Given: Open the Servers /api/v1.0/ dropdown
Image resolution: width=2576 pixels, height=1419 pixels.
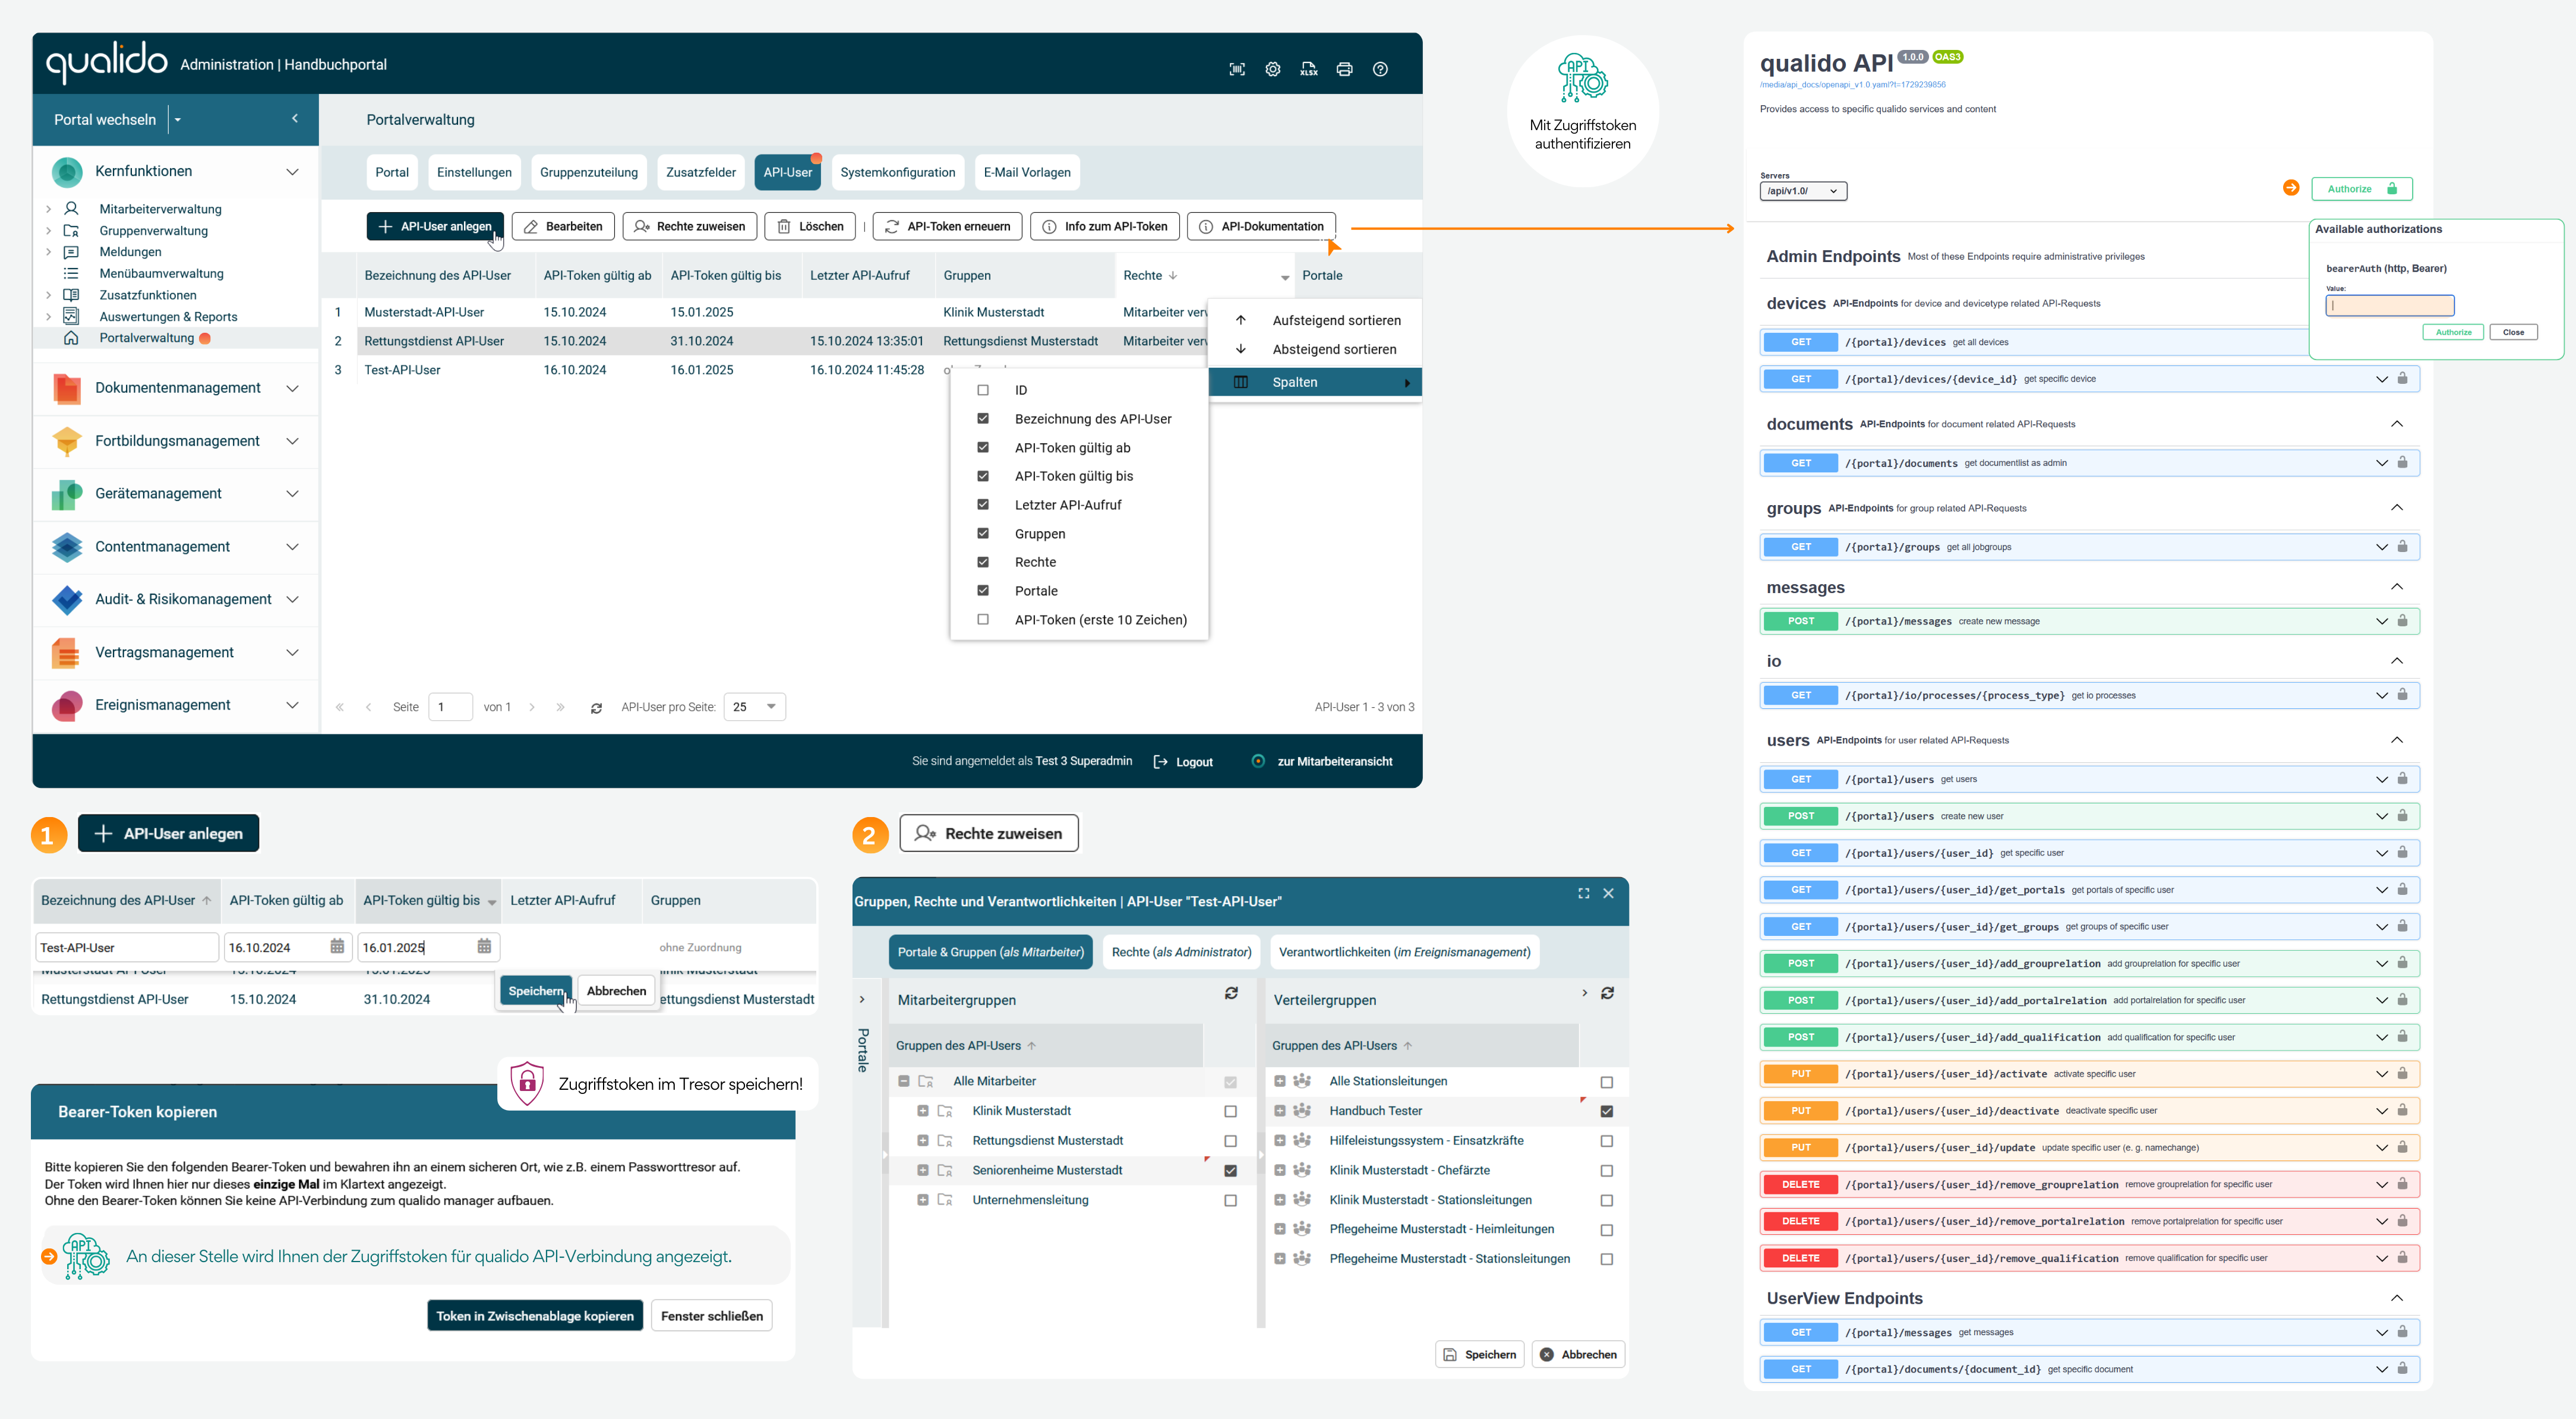Looking at the screenshot, I should click(x=1803, y=191).
